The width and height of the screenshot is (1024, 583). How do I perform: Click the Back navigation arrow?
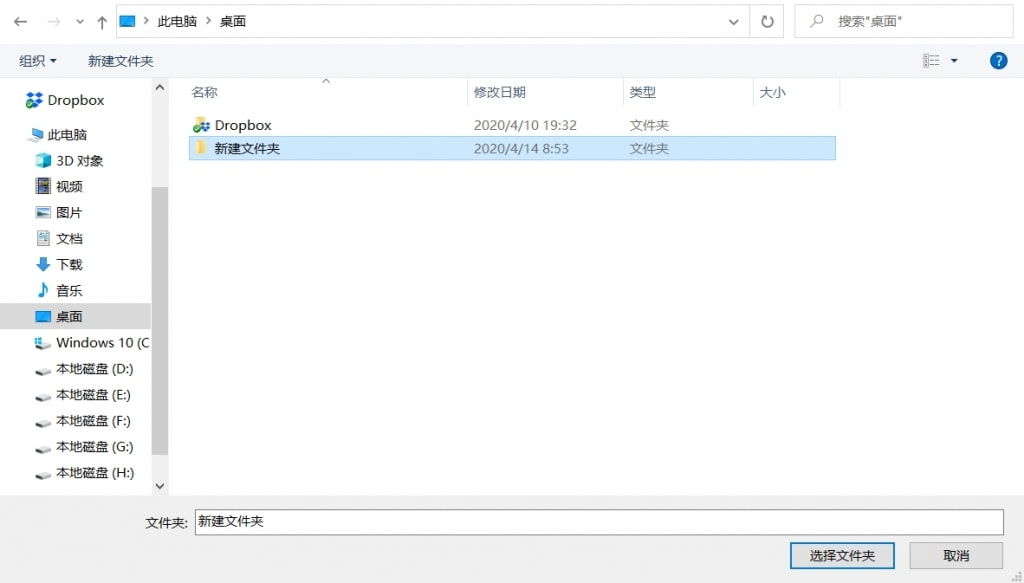click(20, 21)
